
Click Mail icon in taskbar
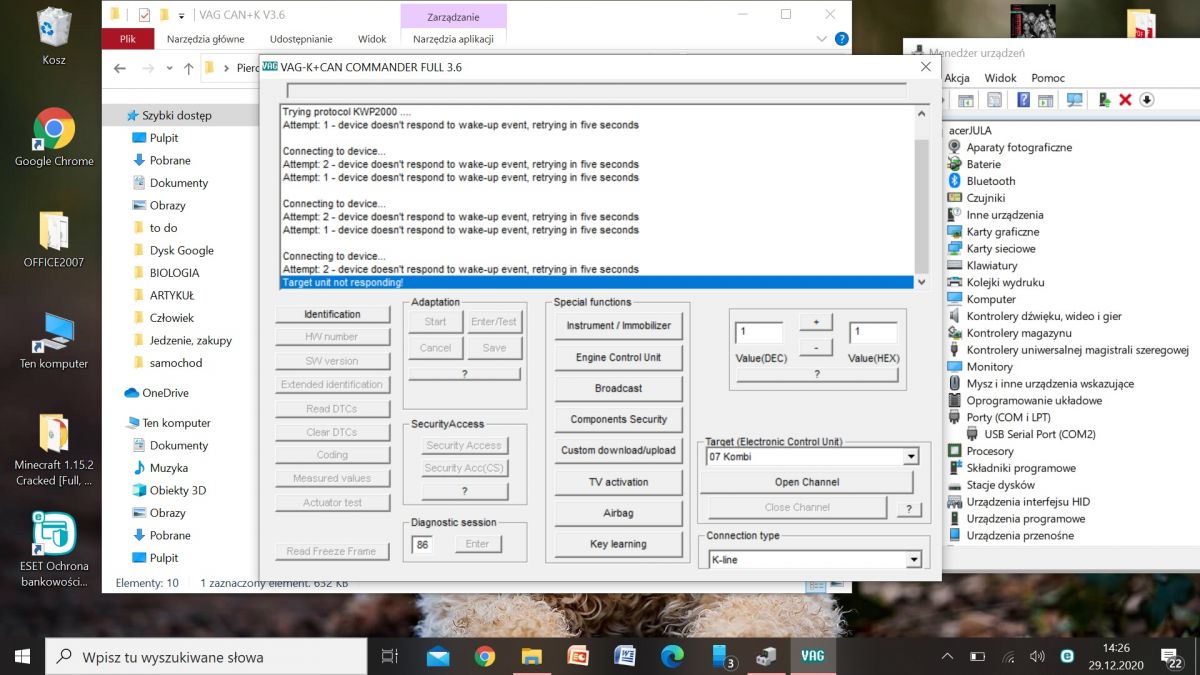pyautogui.click(x=438, y=657)
